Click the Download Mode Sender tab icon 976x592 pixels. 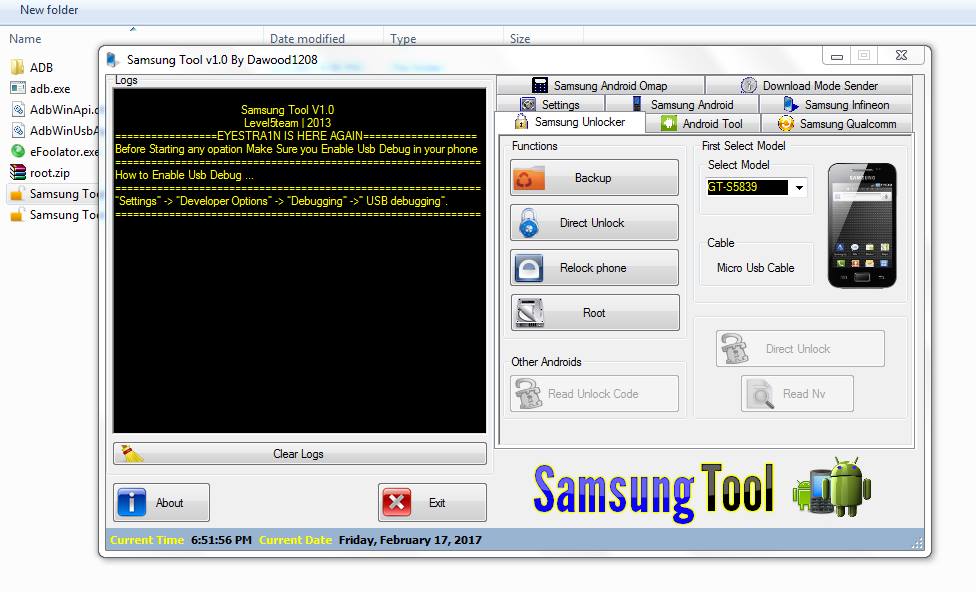(x=748, y=85)
